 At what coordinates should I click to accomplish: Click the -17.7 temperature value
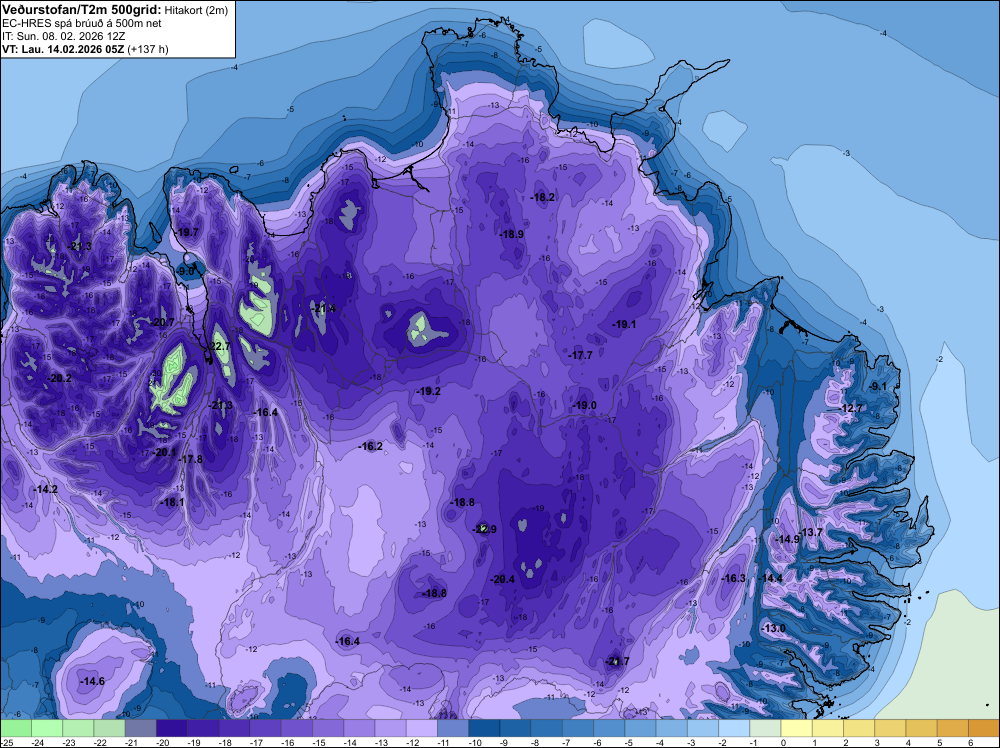(x=580, y=355)
